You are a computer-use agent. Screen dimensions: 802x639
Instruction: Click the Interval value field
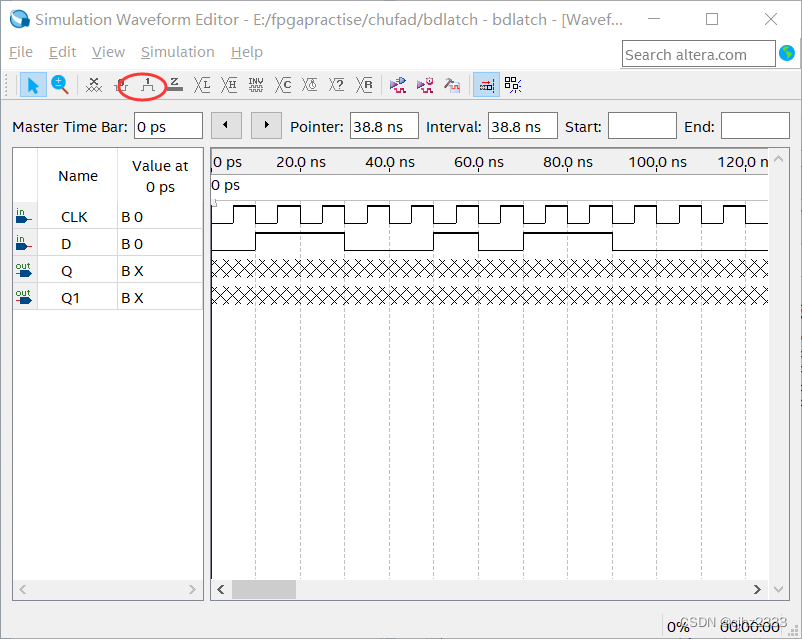(x=523, y=126)
